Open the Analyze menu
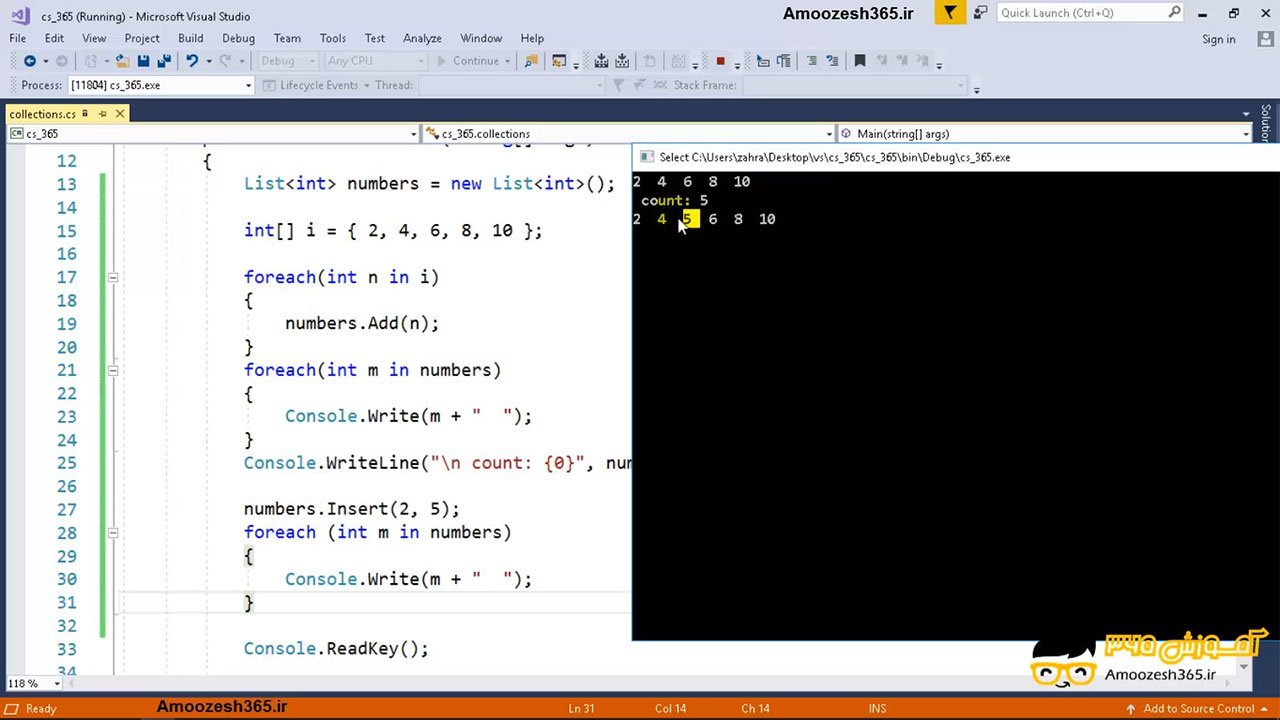Viewport: 1280px width, 720px height. click(x=422, y=38)
